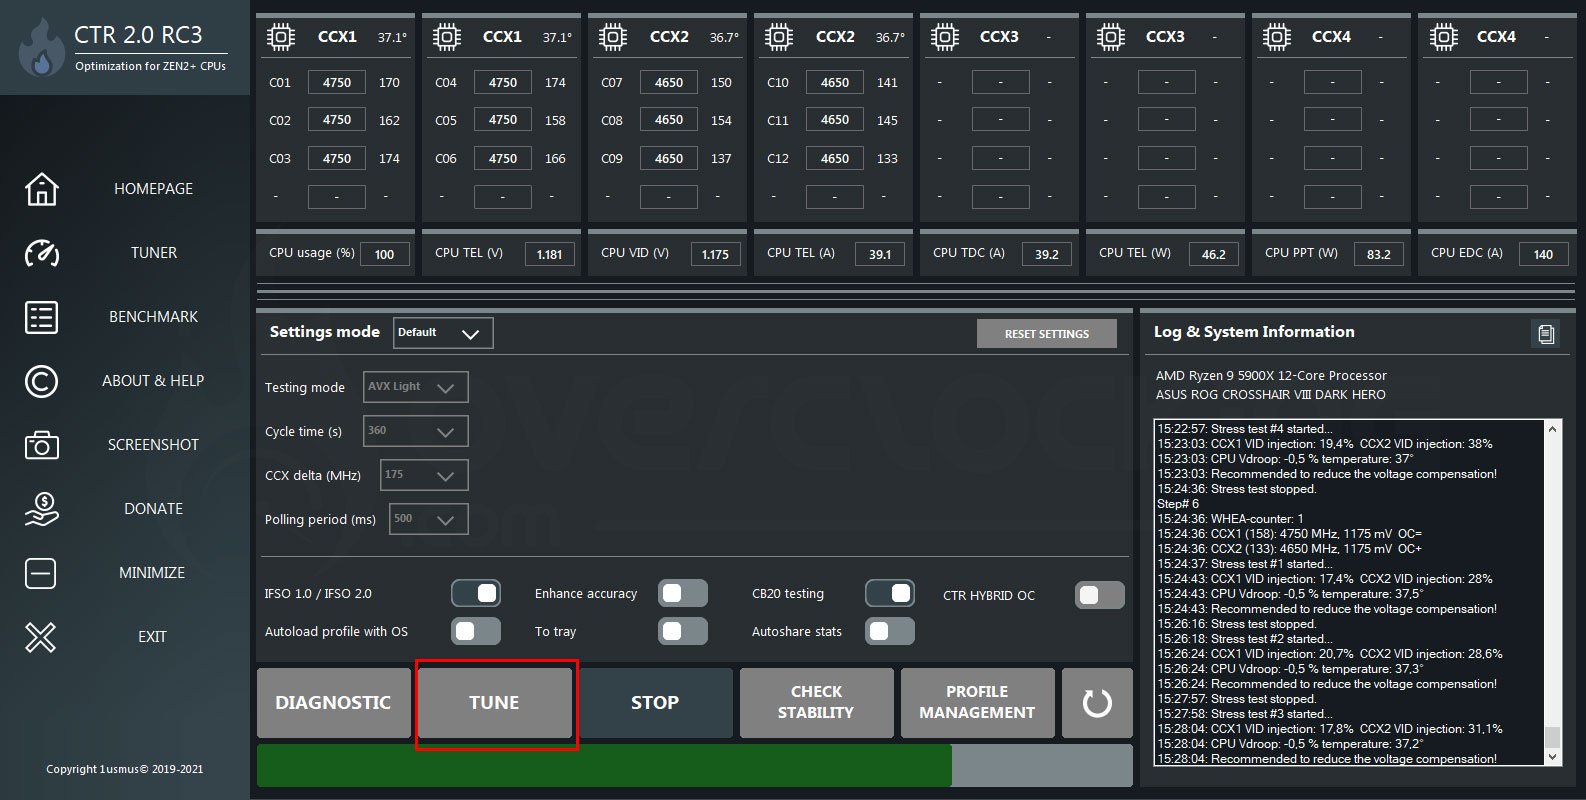Expand the CCX delta dropdown
Image resolution: width=1586 pixels, height=800 pixels.
pos(424,475)
